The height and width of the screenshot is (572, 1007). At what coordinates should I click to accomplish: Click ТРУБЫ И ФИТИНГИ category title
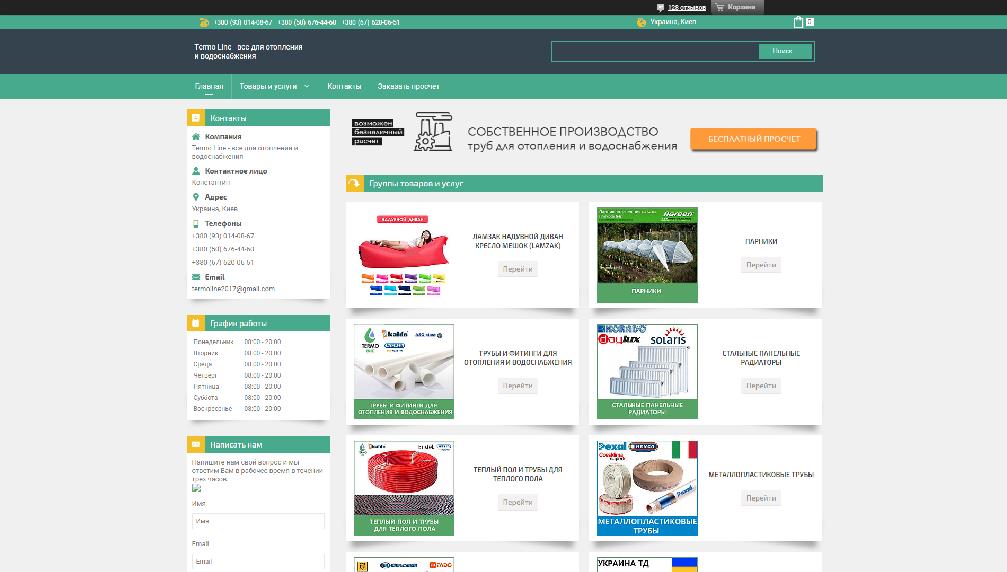coord(518,358)
